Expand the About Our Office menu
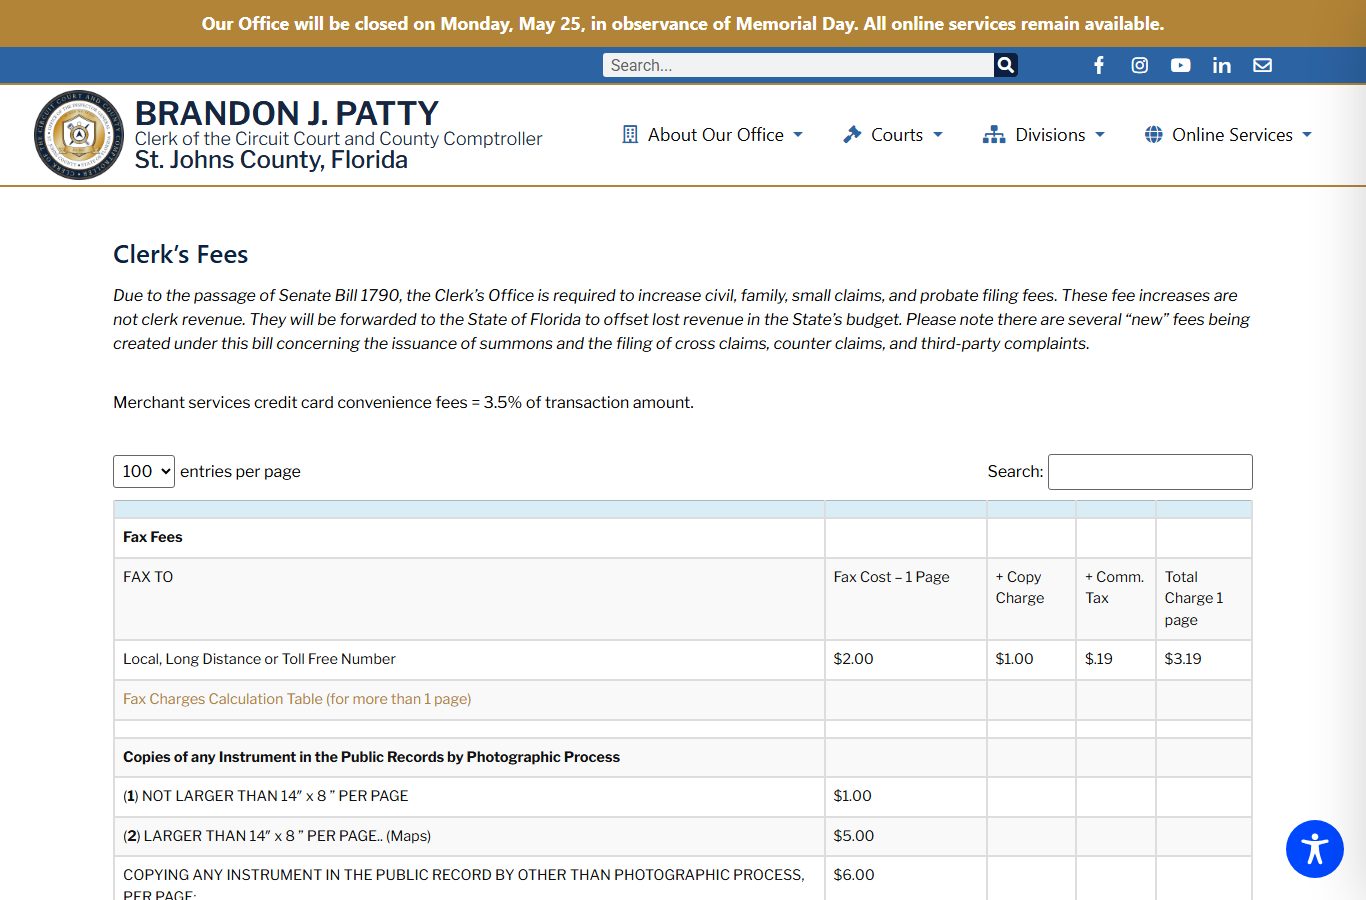Screen dimensions: 1366x900 713,134
